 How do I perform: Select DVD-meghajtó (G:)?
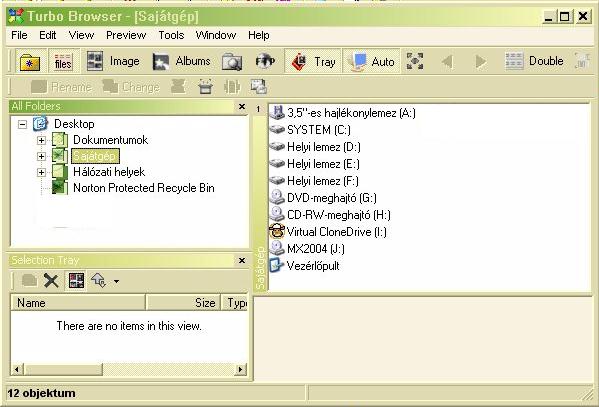[x=323, y=198]
